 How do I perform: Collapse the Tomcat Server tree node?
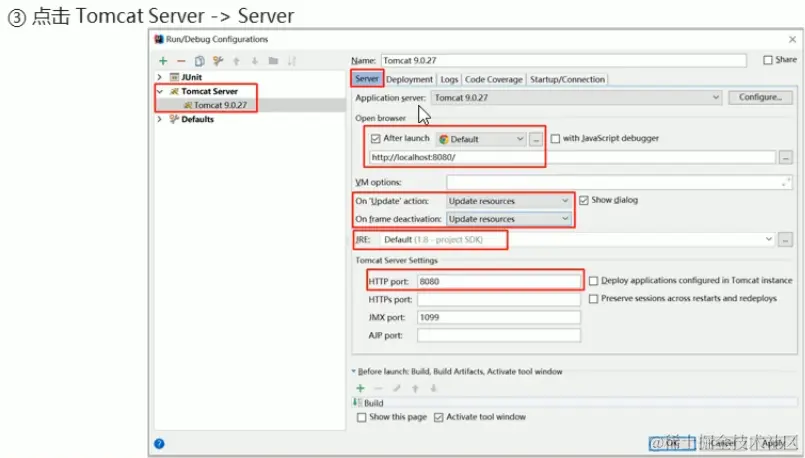(160, 91)
